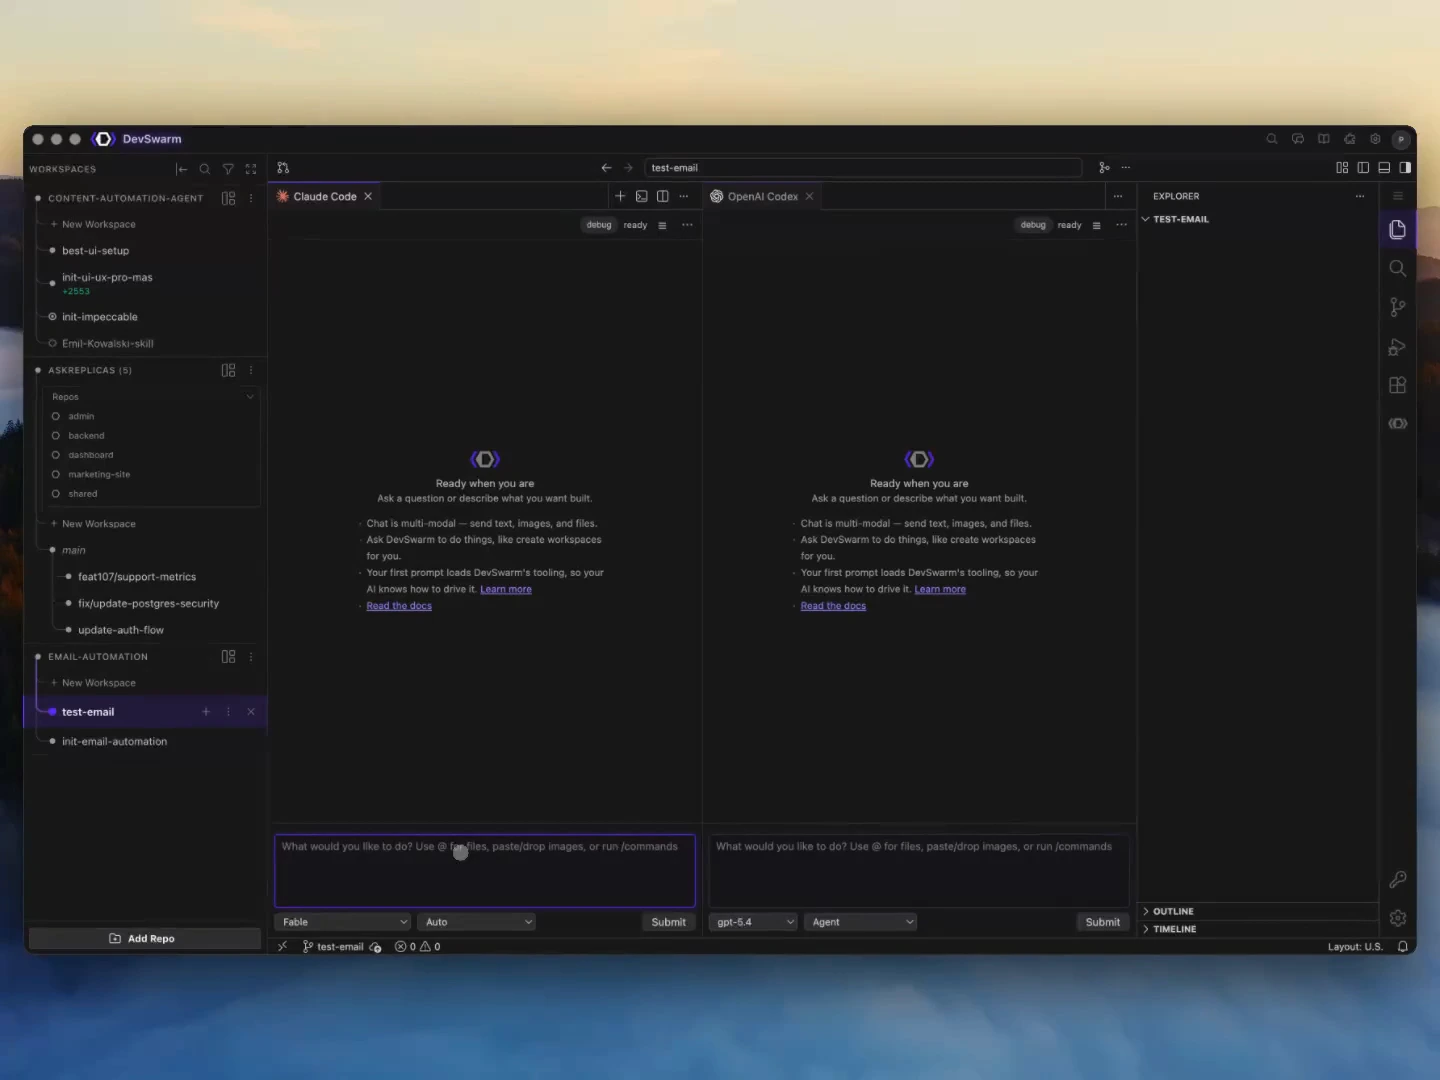Image resolution: width=1440 pixels, height=1080 pixels.
Task: Click Learn more link in Claude Code pane
Action: coord(506,589)
